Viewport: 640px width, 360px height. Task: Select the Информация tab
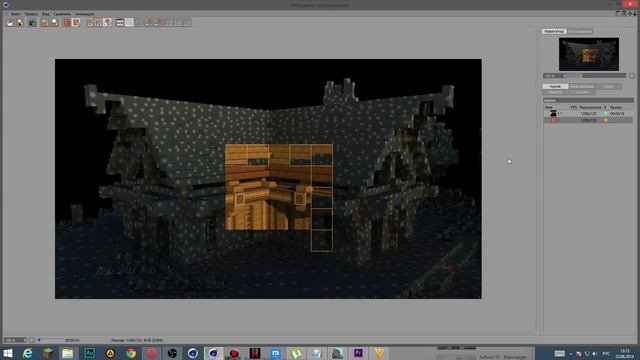(582, 87)
